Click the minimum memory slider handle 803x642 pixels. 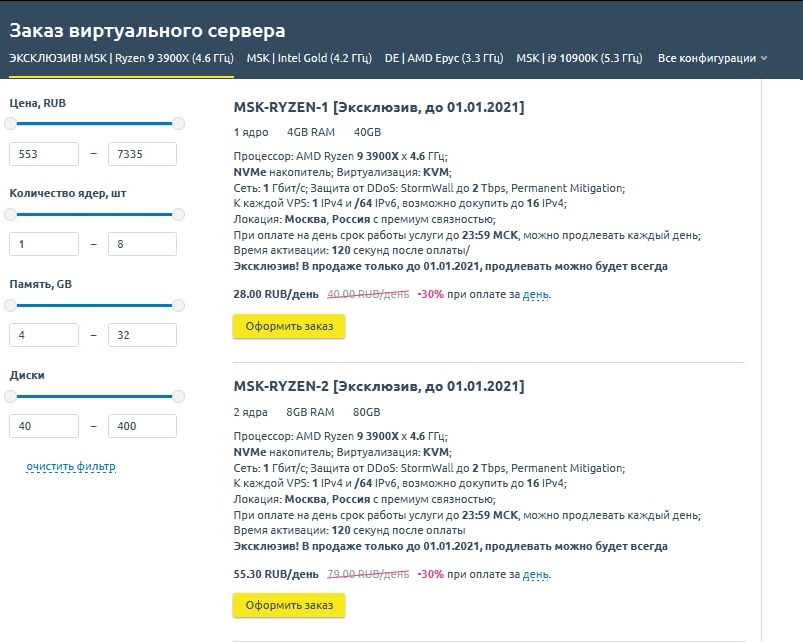(x=10, y=305)
